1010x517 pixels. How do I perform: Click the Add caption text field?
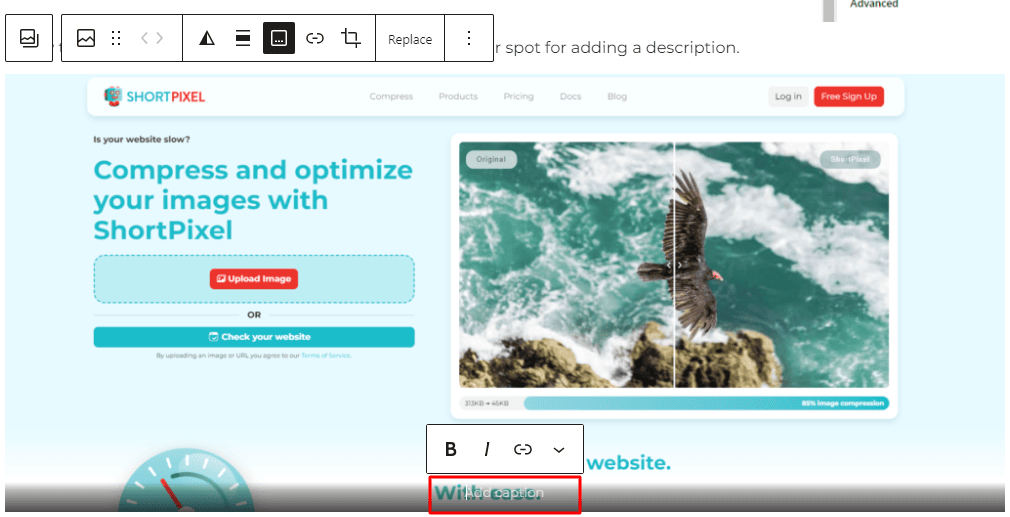click(x=505, y=494)
